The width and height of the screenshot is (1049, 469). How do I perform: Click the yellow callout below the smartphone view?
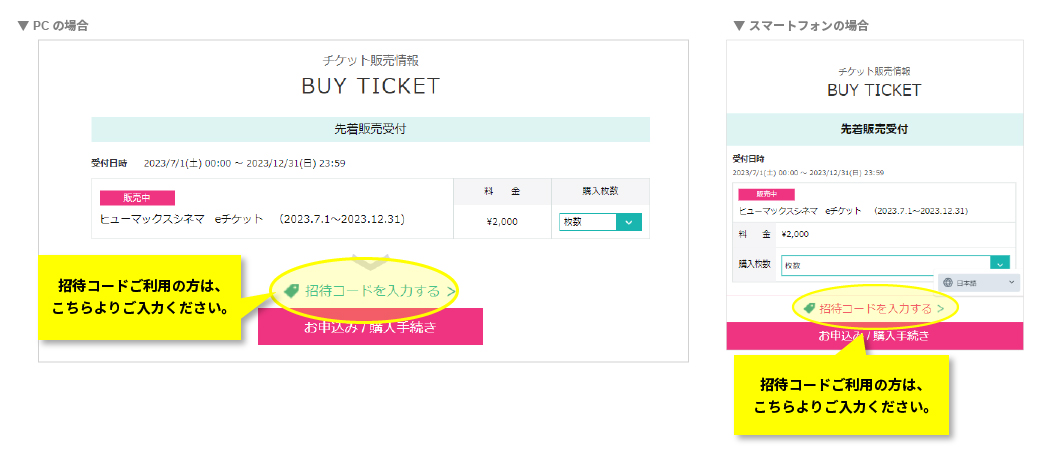(x=839, y=398)
